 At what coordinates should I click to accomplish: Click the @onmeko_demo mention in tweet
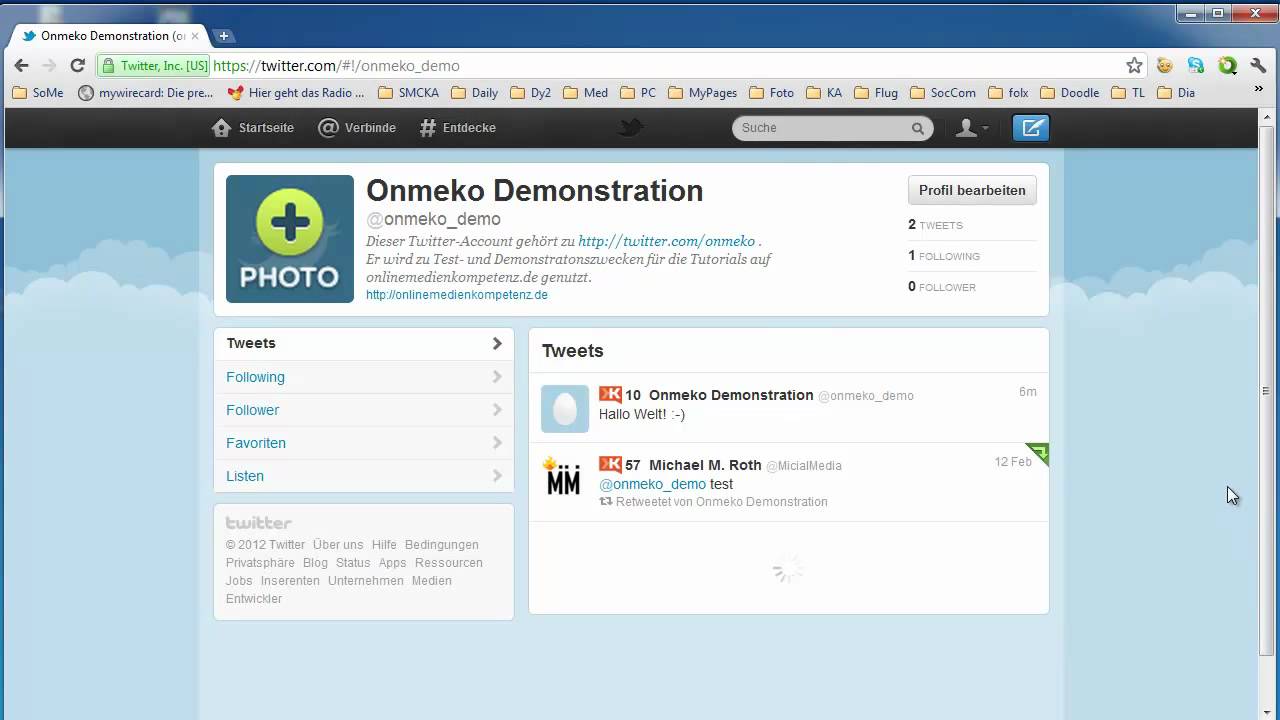point(652,484)
